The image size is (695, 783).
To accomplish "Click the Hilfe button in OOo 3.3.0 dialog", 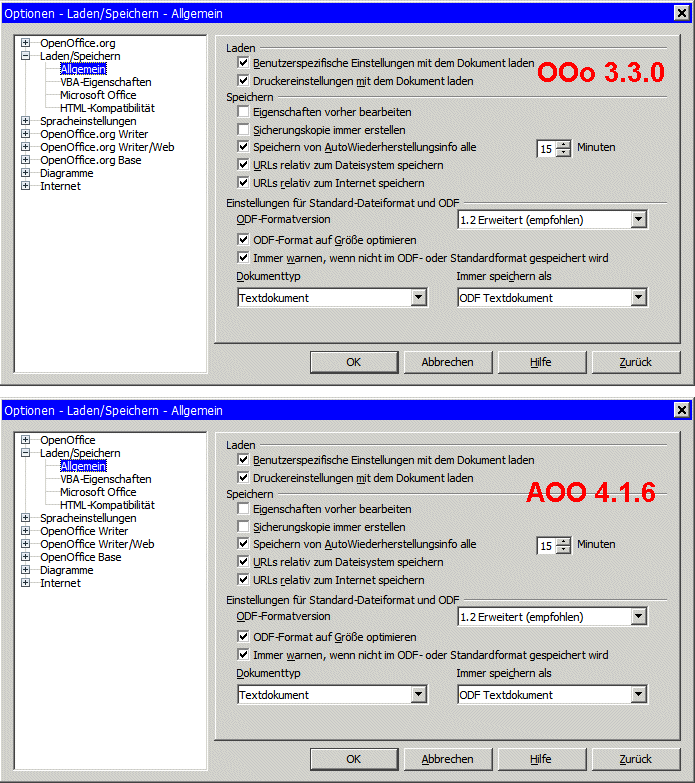I will point(541,362).
